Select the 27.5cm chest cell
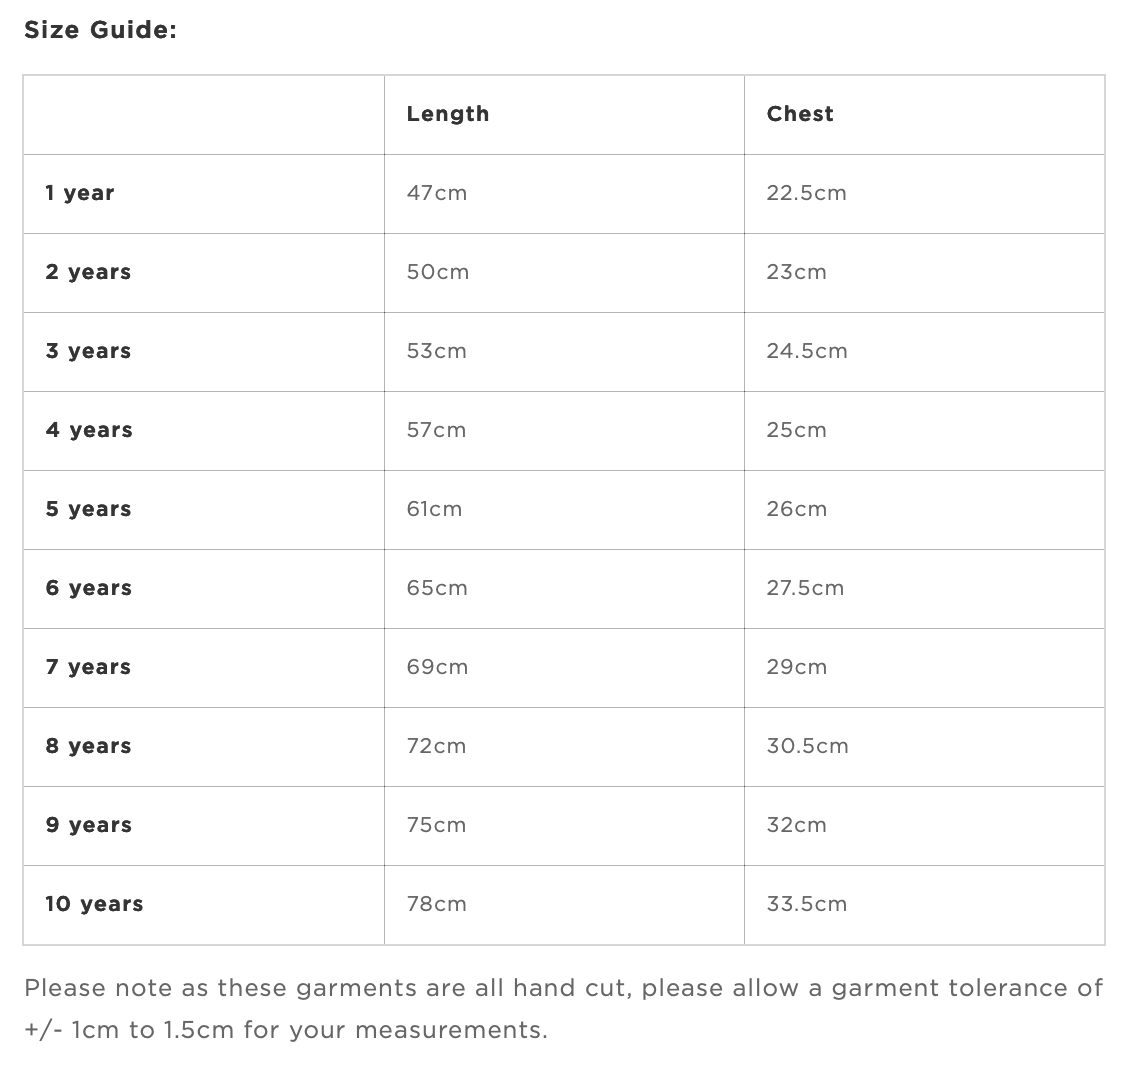This screenshot has width=1122, height=1080. (x=925, y=589)
